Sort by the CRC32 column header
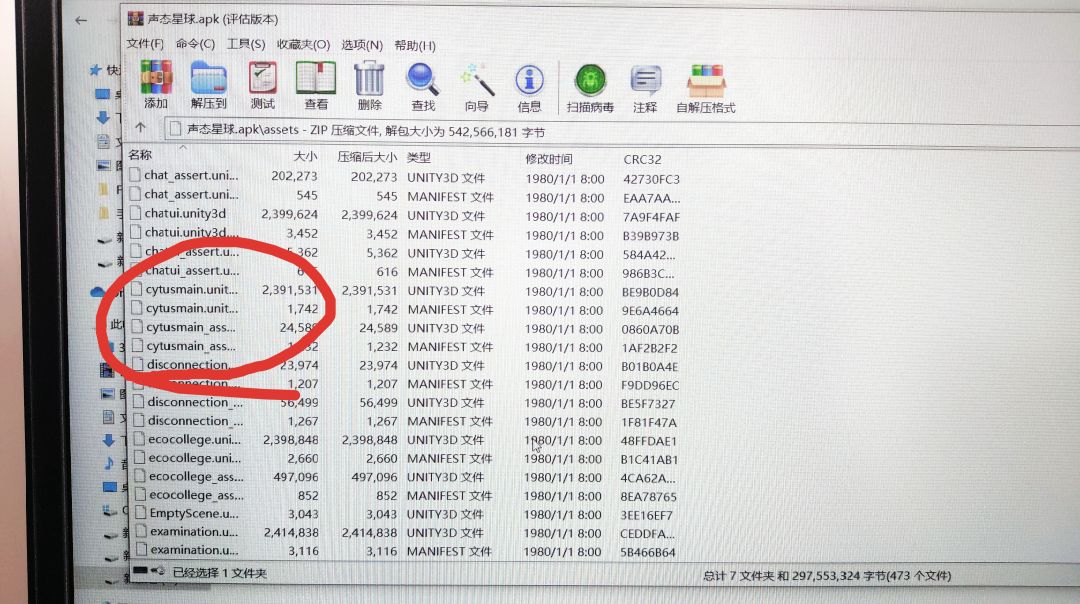Viewport: 1080px width, 604px height. point(643,160)
